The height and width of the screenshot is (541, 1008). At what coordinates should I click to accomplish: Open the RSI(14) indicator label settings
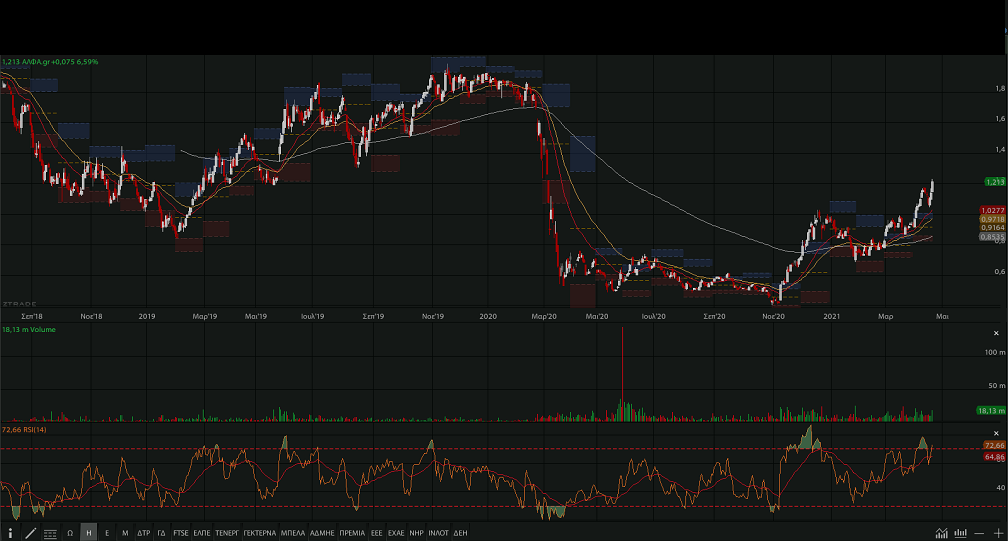24,429
